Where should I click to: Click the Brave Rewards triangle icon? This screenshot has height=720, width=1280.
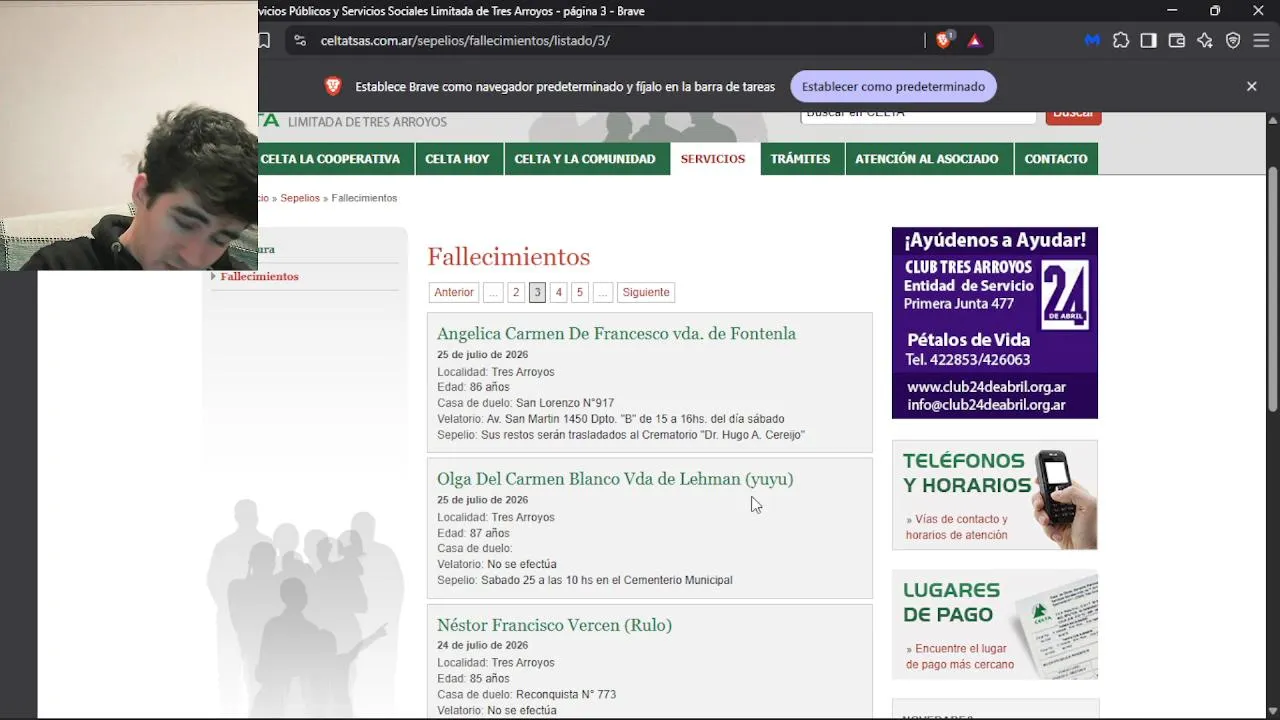click(974, 41)
